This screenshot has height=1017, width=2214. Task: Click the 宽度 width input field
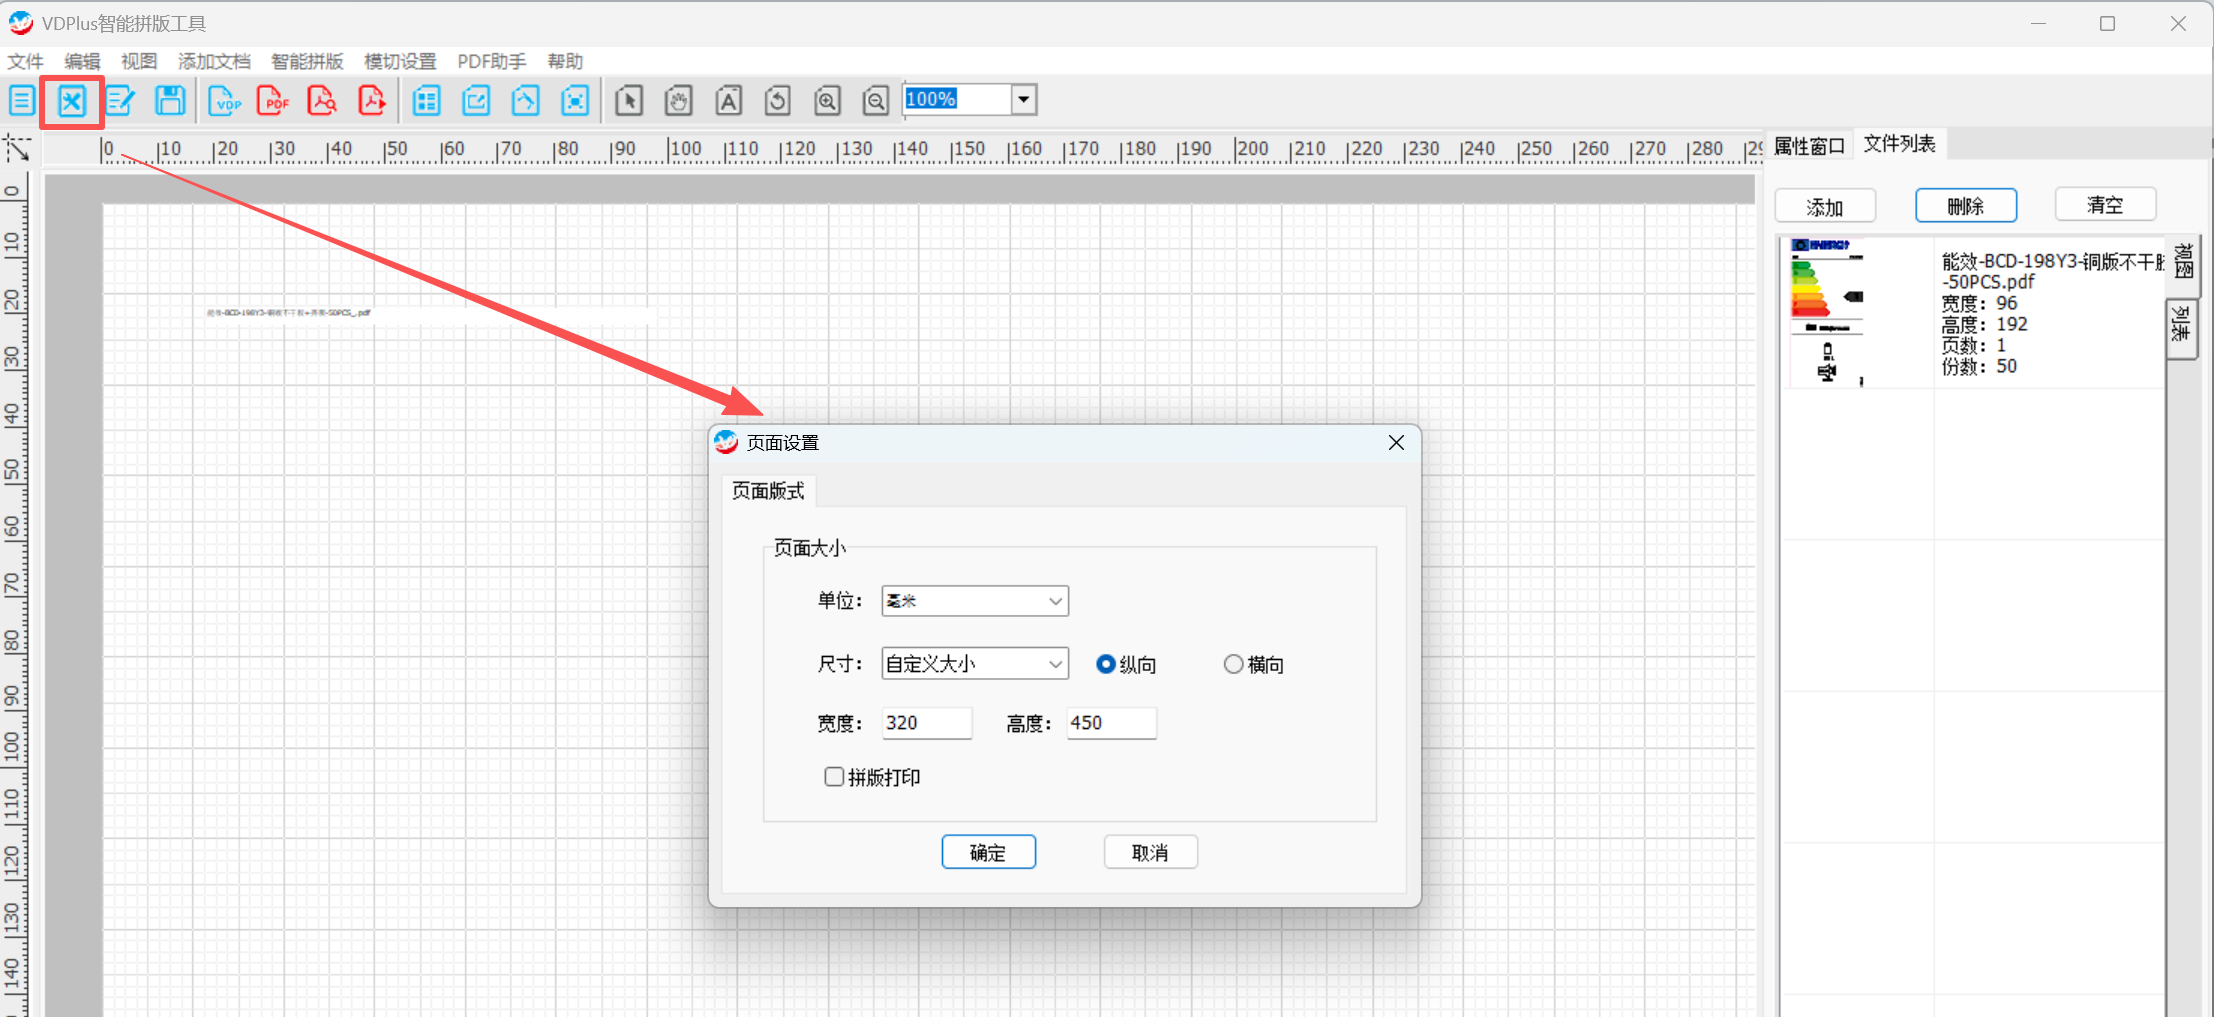click(x=926, y=723)
